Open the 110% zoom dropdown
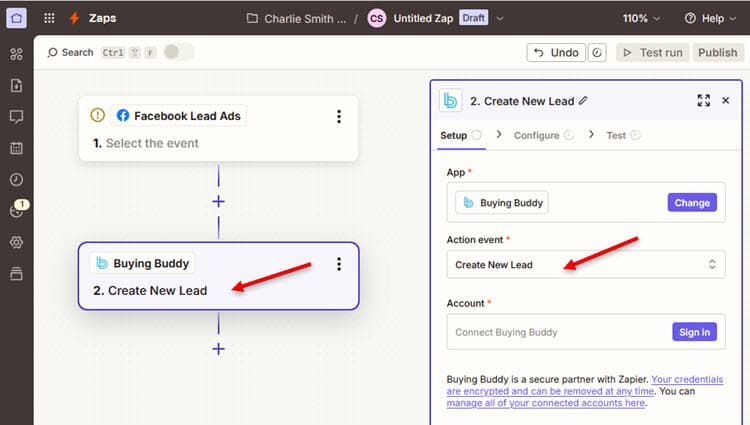This screenshot has height=425, width=750. [641, 19]
